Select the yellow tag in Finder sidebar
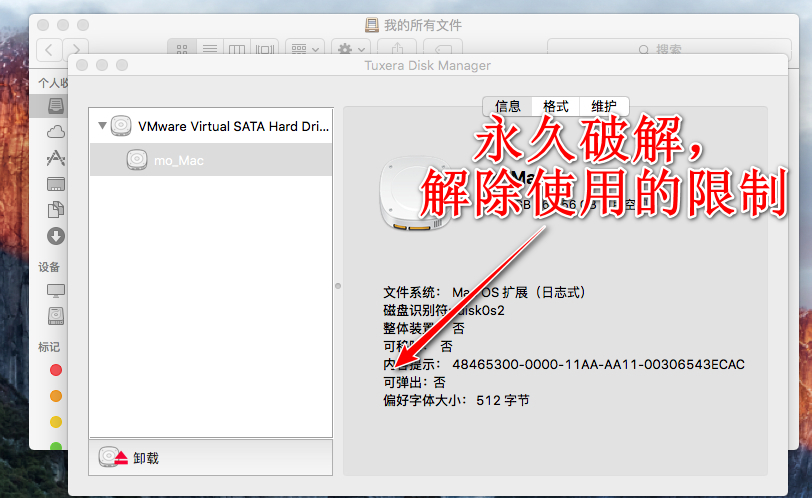Screen dimensions: 812x498 coord(56,422)
